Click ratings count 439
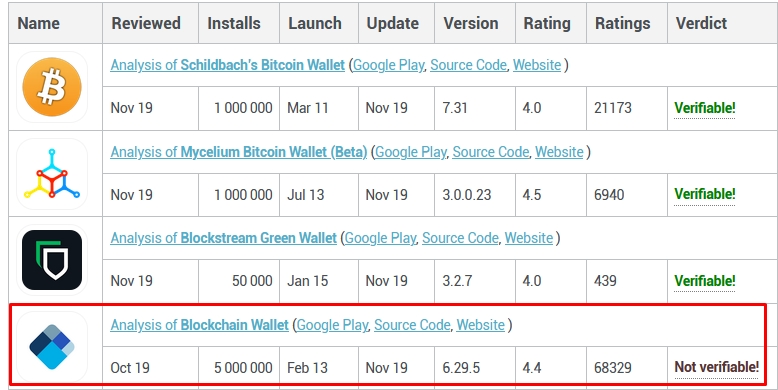 point(605,281)
